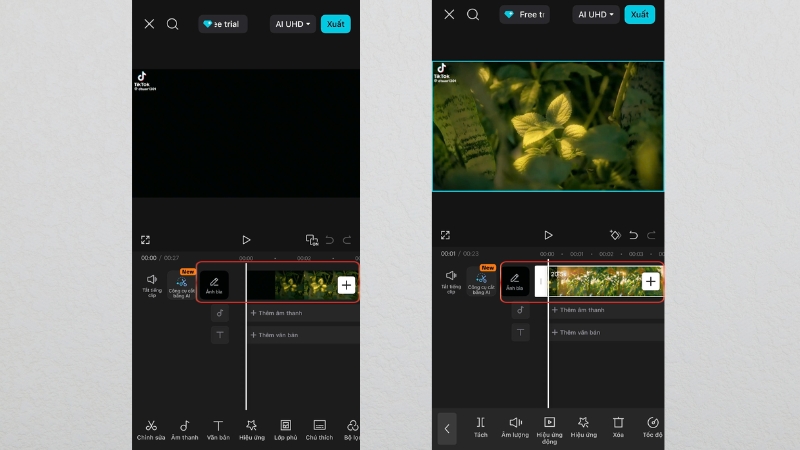The height and width of the screenshot is (450, 800).
Task: Open search in right phone screen
Action: coord(473,14)
